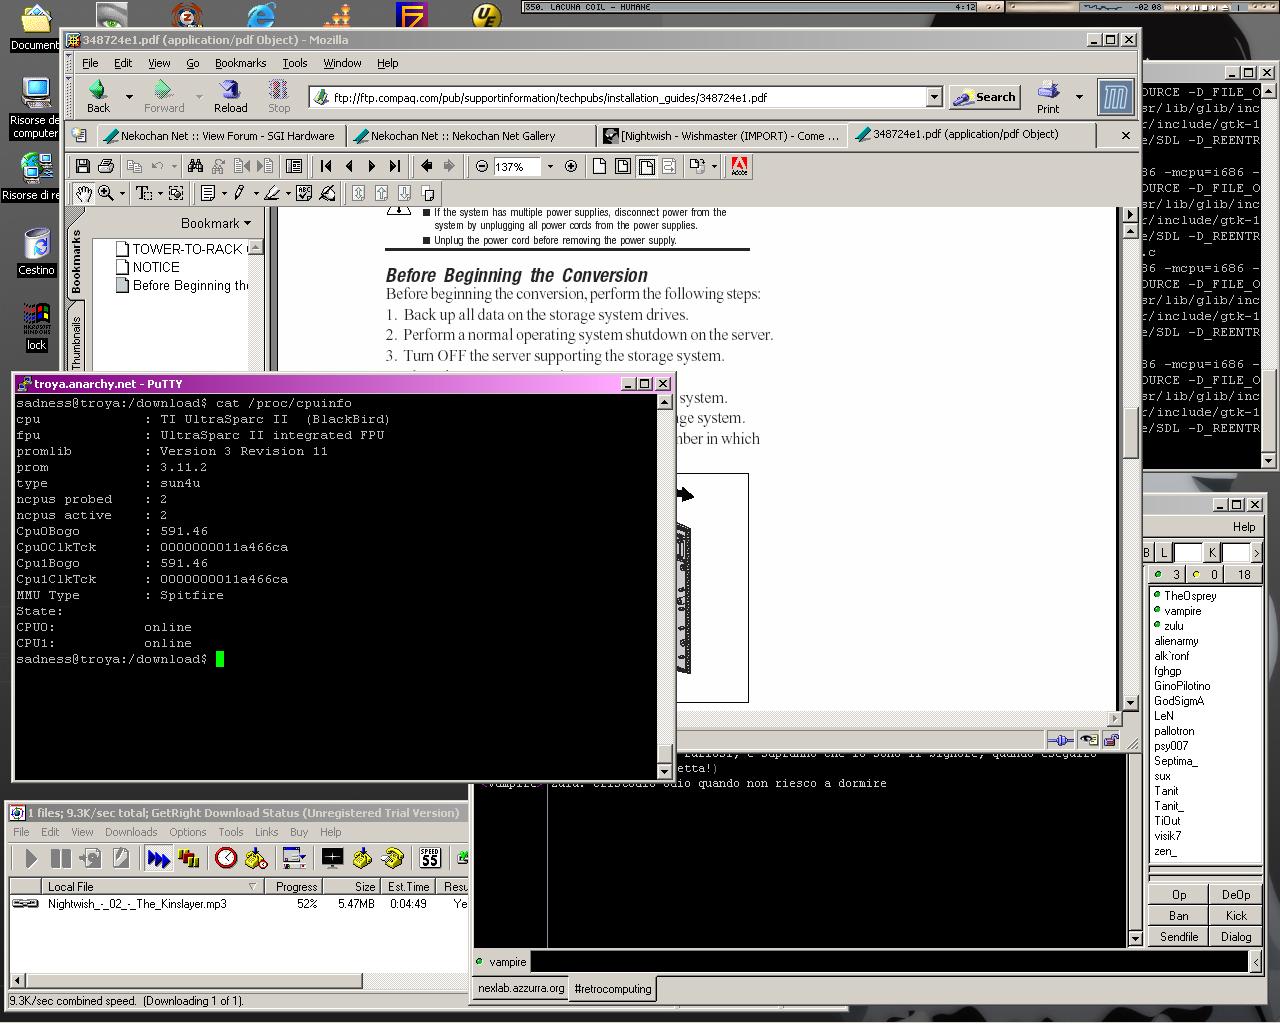Screen dimensions: 1280x1024
Task: Click Acrobat save a copy icon
Action: coord(83,166)
